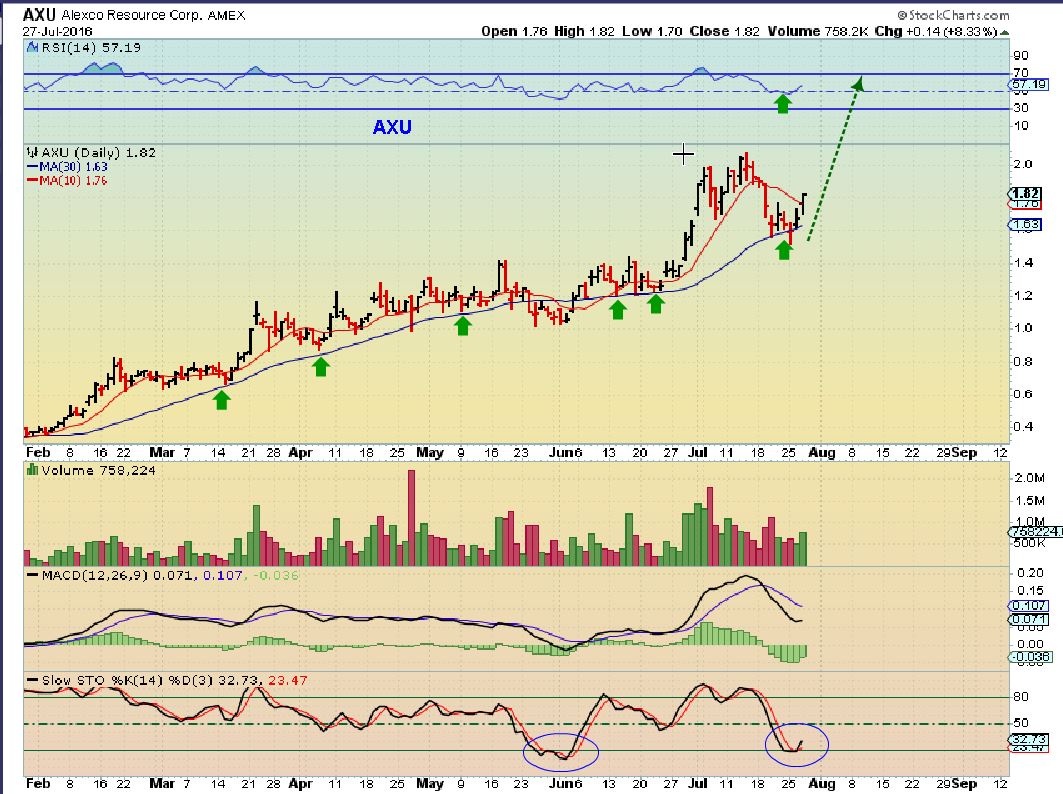Click the 2.0M volume scale label
The image size is (1063, 794).
tap(1028, 478)
